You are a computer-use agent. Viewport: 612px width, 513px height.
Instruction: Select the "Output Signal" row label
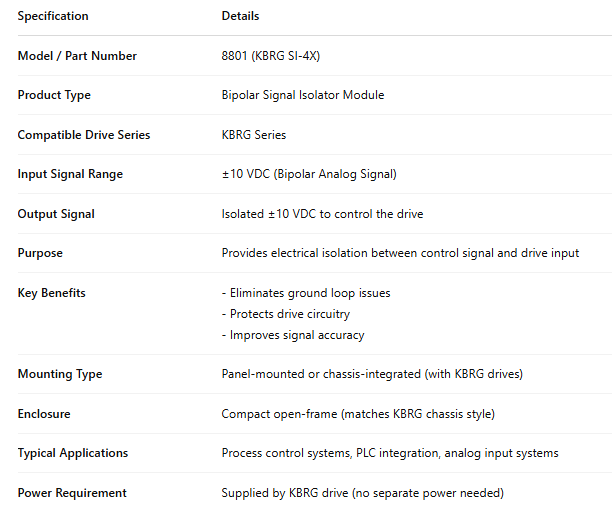[56, 214]
